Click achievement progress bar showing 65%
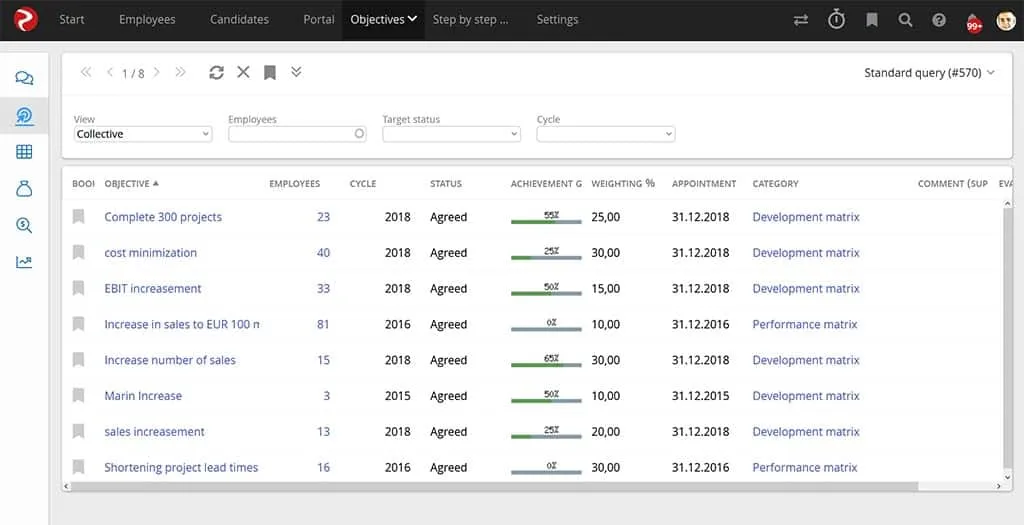1024x525 pixels. [545, 362]
